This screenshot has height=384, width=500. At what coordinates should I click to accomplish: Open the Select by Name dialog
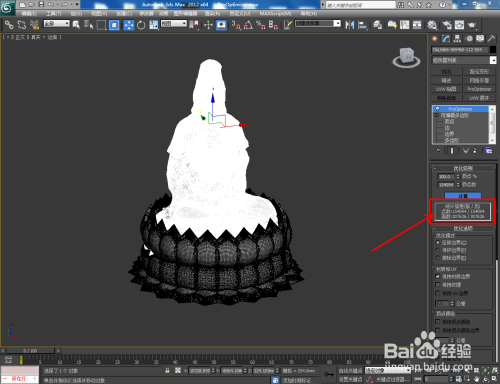click(88, 25)
